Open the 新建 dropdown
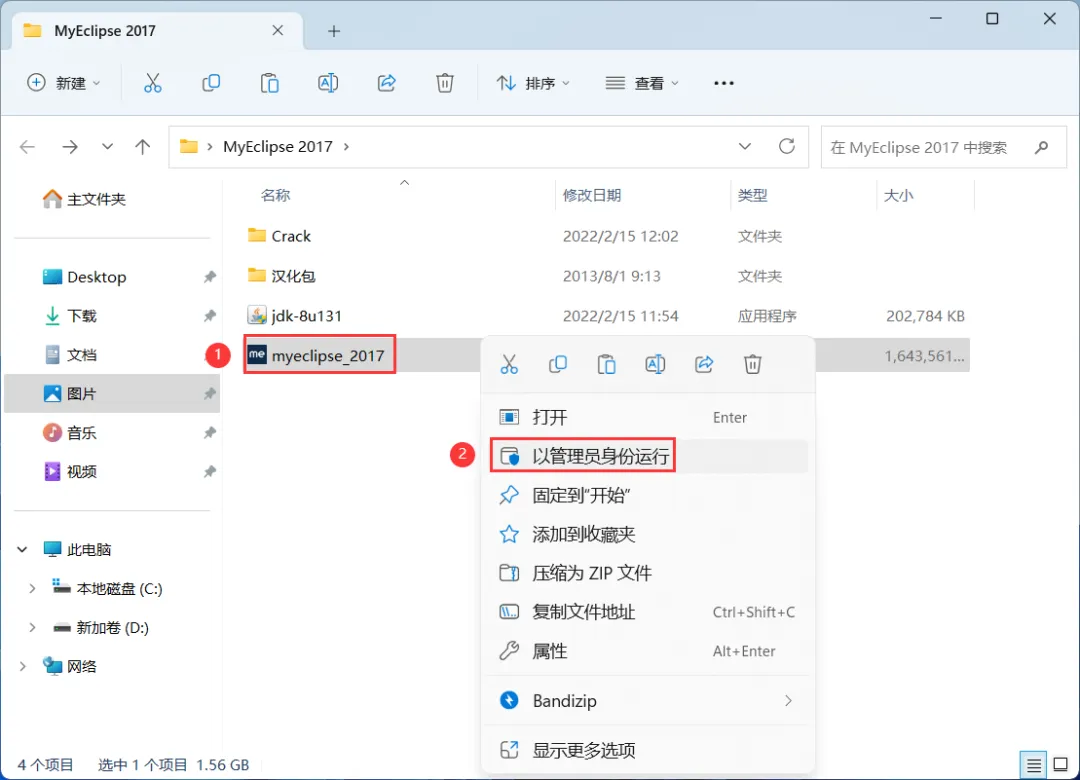Viewport: 1080px width, 780px height. [63, 83]
